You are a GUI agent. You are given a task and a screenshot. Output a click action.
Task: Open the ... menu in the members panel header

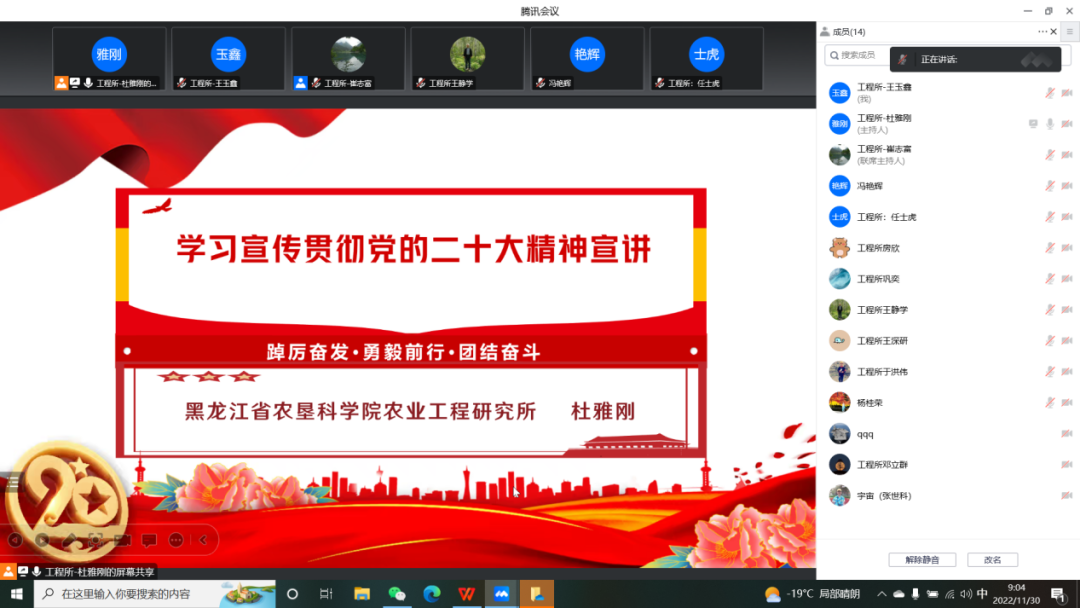1040,31
